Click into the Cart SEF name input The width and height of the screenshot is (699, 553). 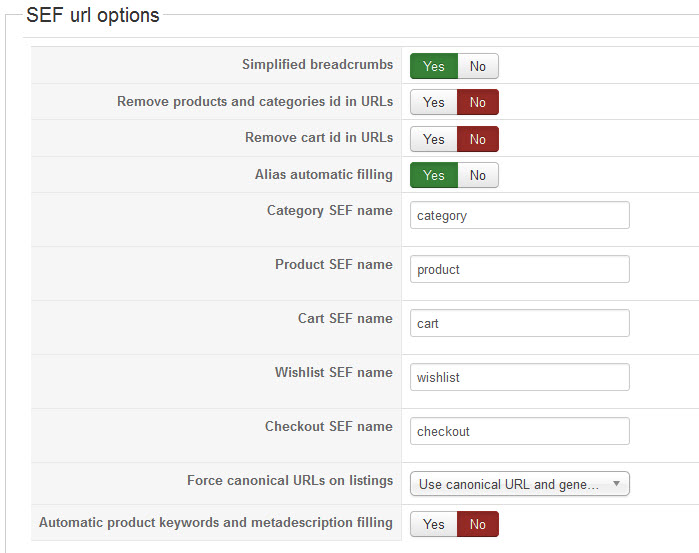click(x=519, y=323)
